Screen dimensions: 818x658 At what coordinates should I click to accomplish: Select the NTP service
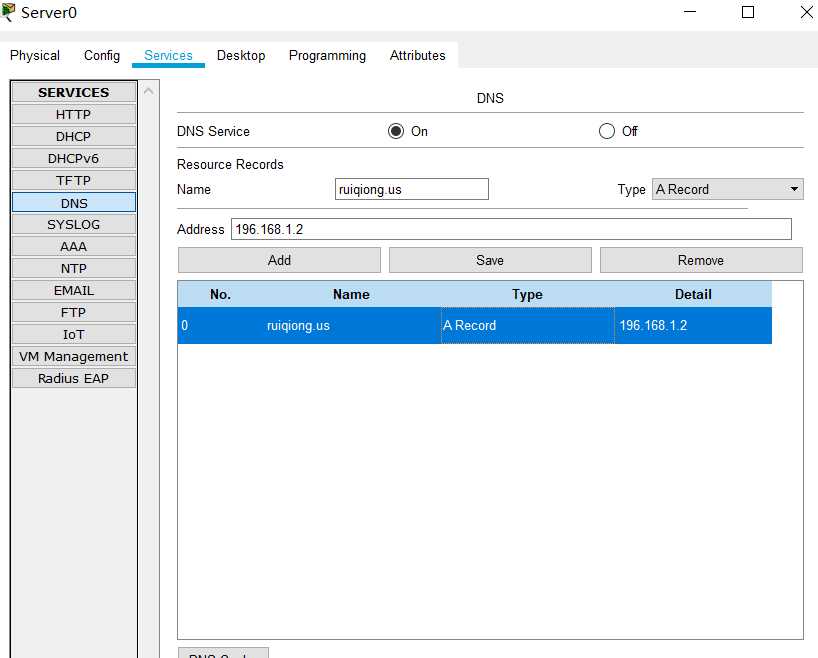(74, 268)
